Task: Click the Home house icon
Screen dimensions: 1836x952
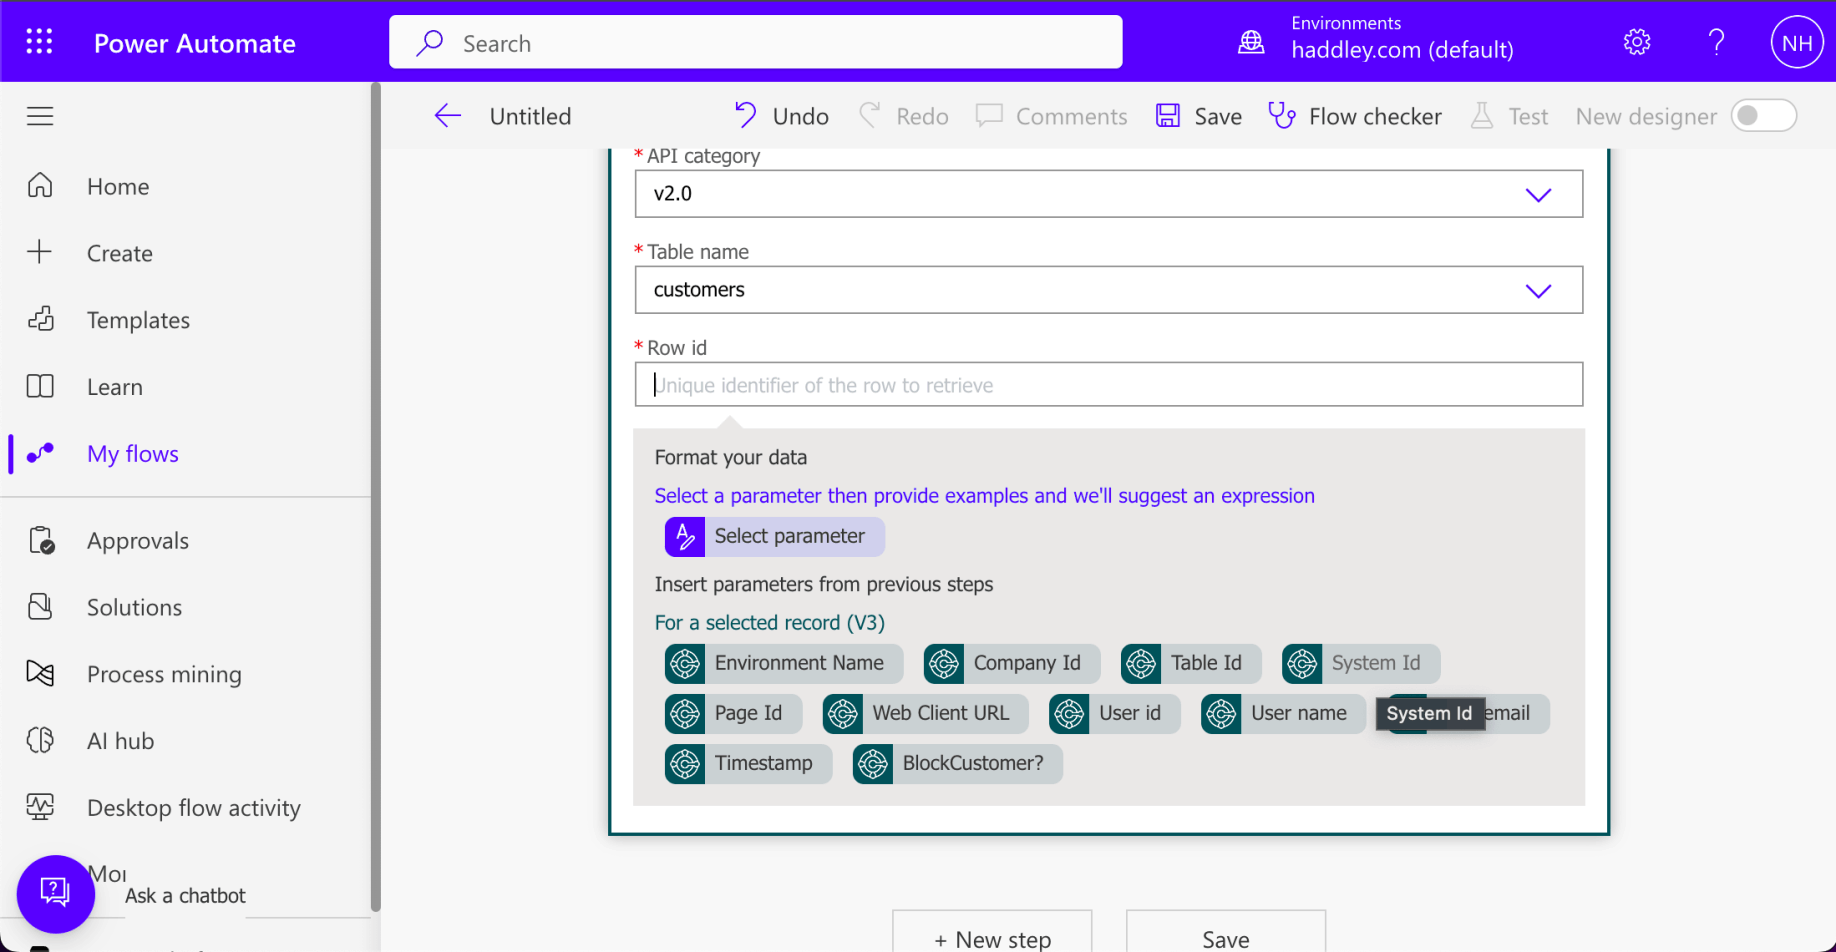Action: pos(40,185)
